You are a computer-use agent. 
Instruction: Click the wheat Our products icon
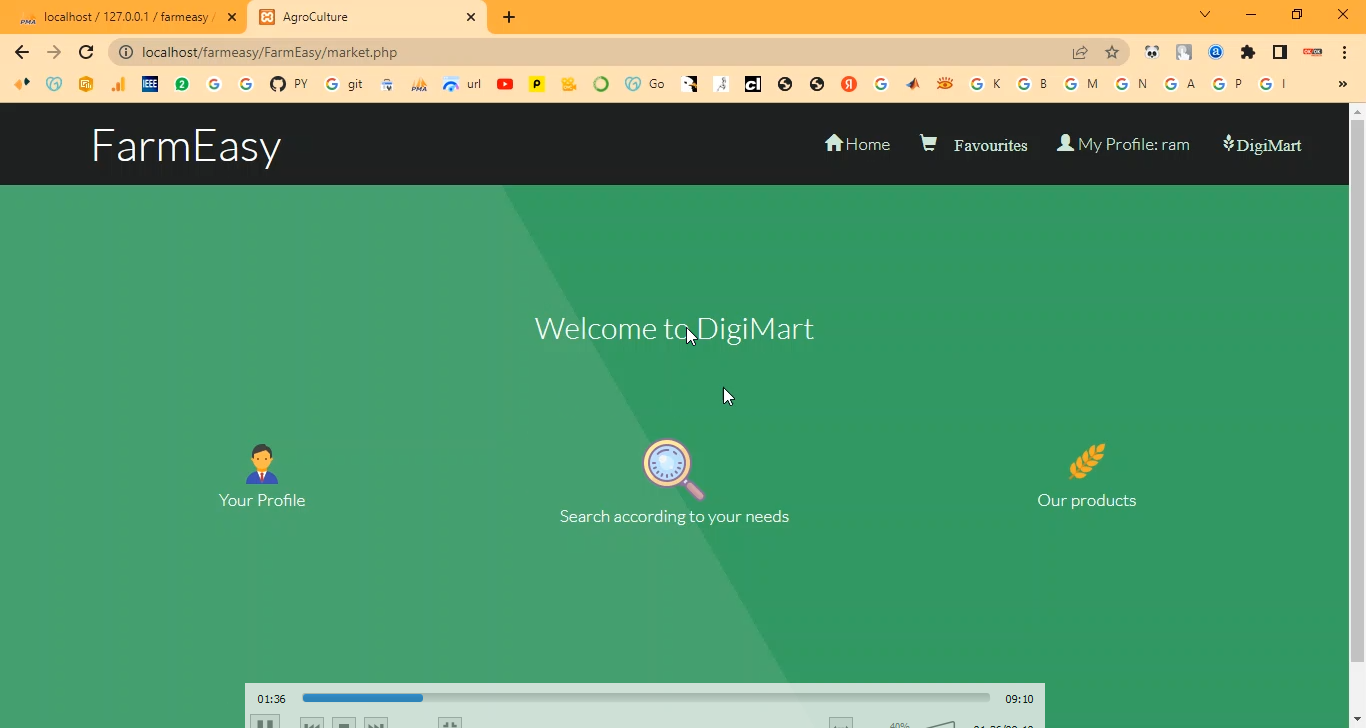pos(1086,462)
